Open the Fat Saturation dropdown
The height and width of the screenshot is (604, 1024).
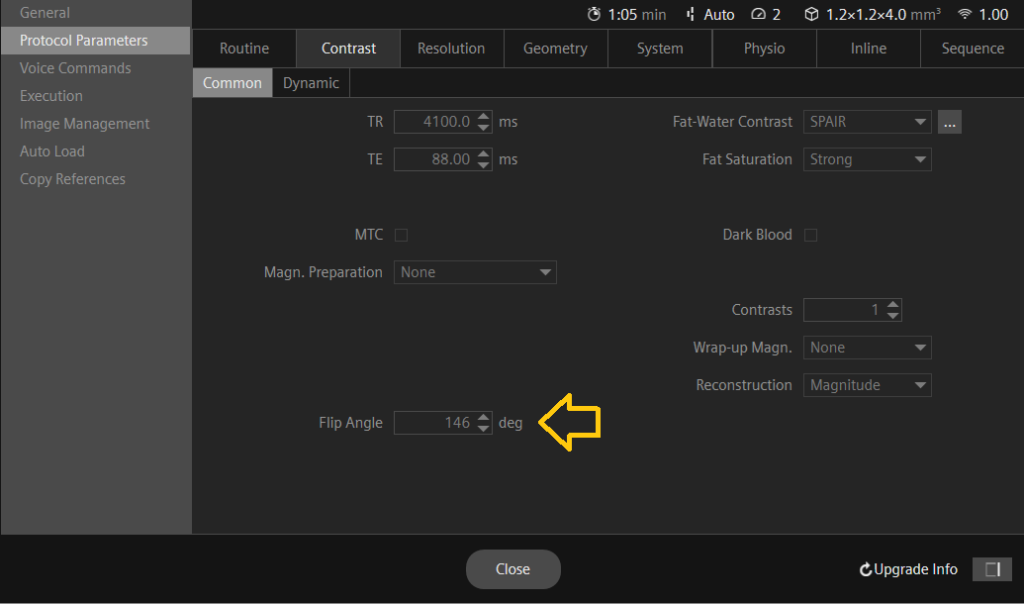tap(866, 159)
